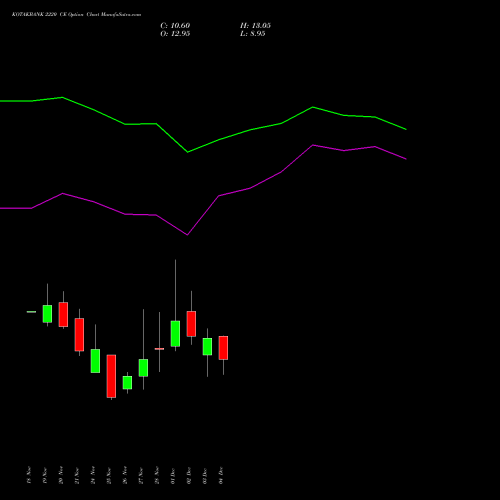Viewport: 500px width, 500px height.
Task: Select the close value C: 10.60
Action: pos(175,26)
